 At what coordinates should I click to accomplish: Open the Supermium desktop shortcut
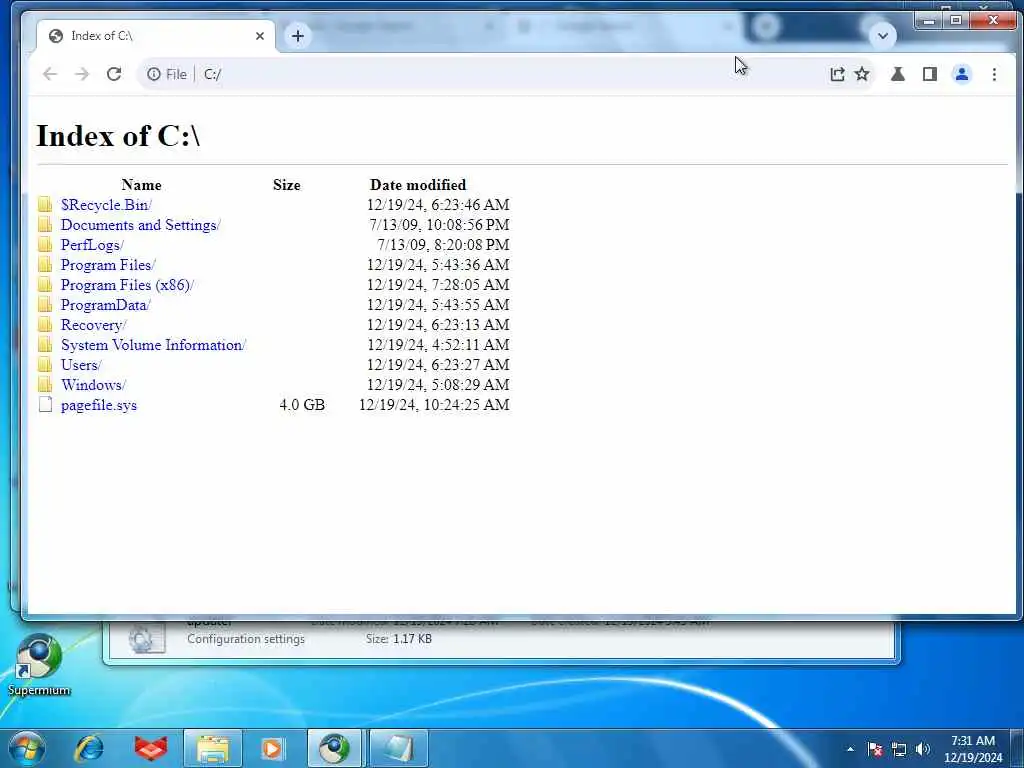pos(39,665)
